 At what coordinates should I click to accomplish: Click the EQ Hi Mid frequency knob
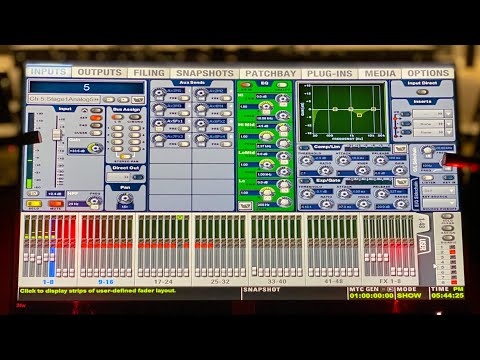283,143
